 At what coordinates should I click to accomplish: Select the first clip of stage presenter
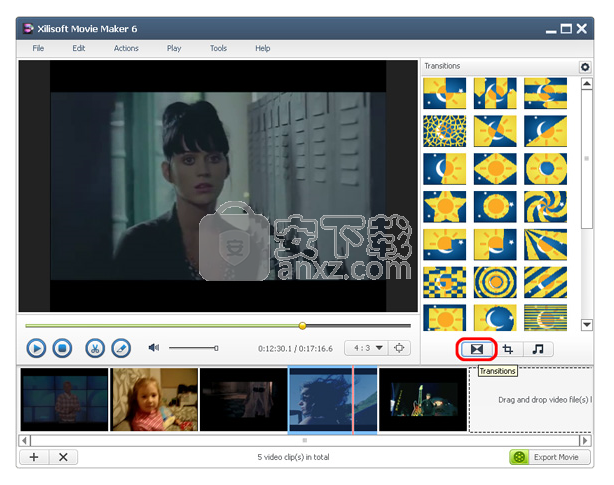point(64,399)
